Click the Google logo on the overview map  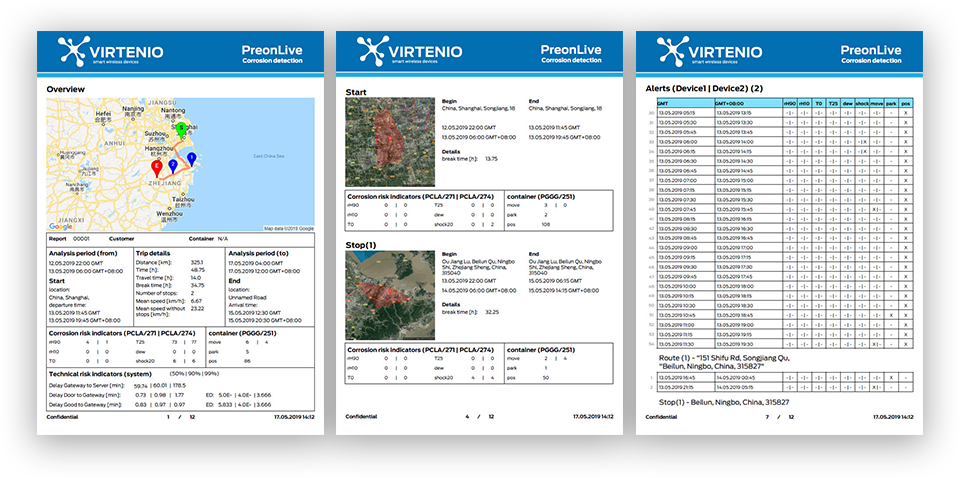point(60,226)
